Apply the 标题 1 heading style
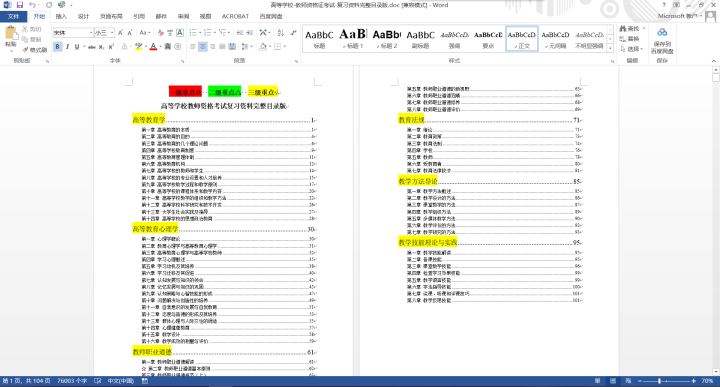720x387 pixels. click(x=353, y=39)
